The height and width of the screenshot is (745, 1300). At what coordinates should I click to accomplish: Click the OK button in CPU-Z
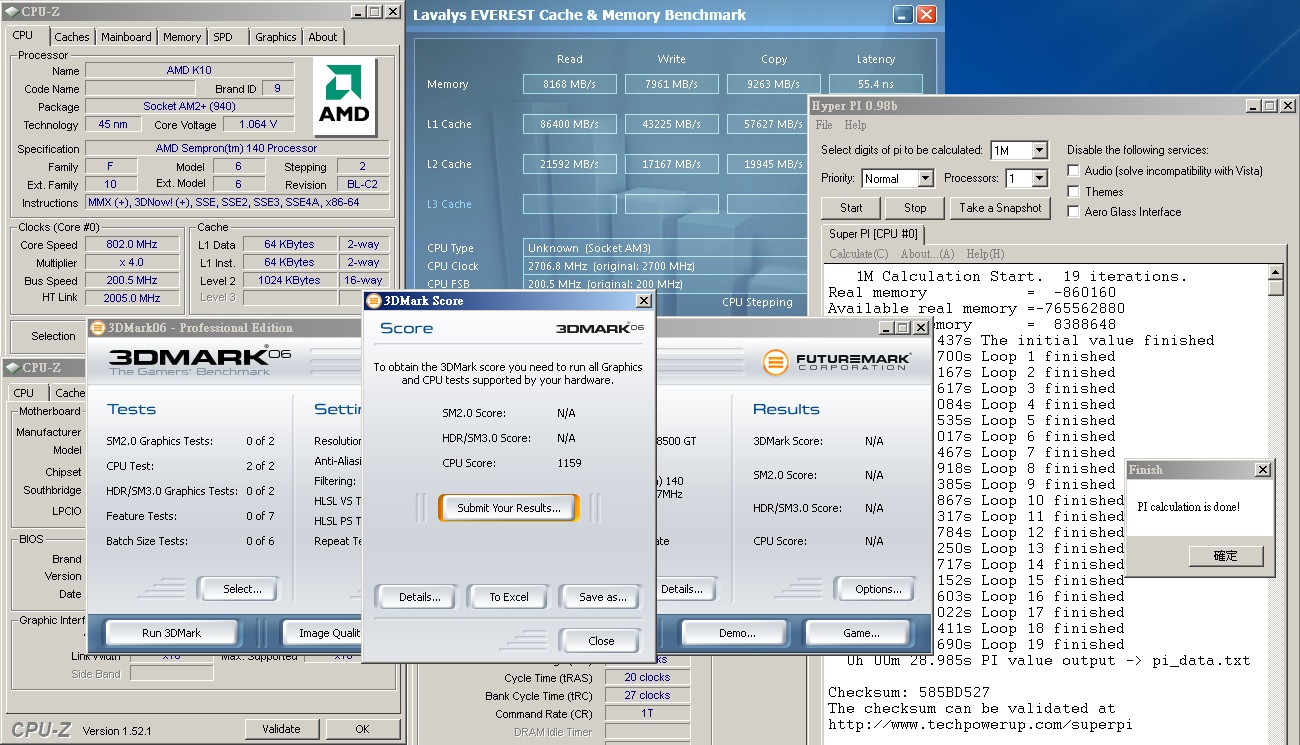362,729
